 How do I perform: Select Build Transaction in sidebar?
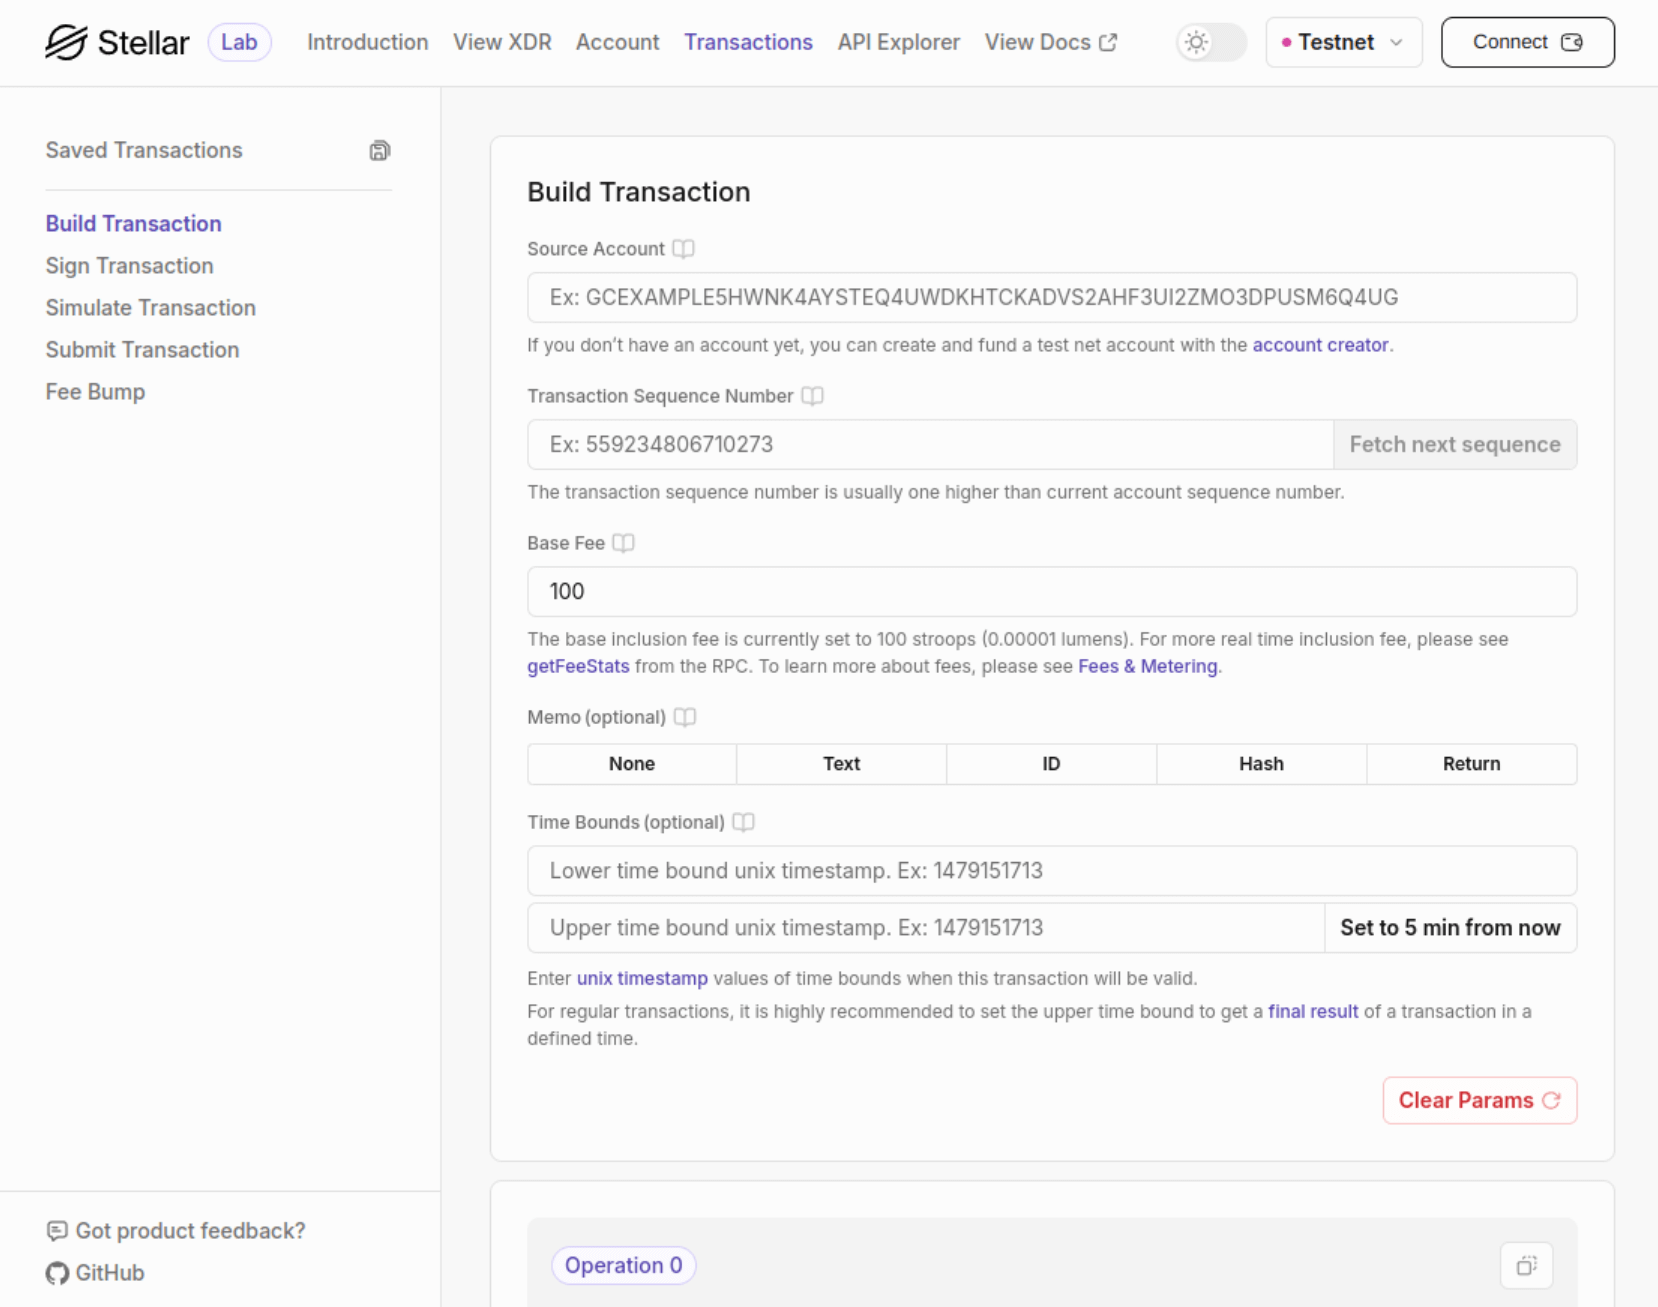(x=133, y=224)
